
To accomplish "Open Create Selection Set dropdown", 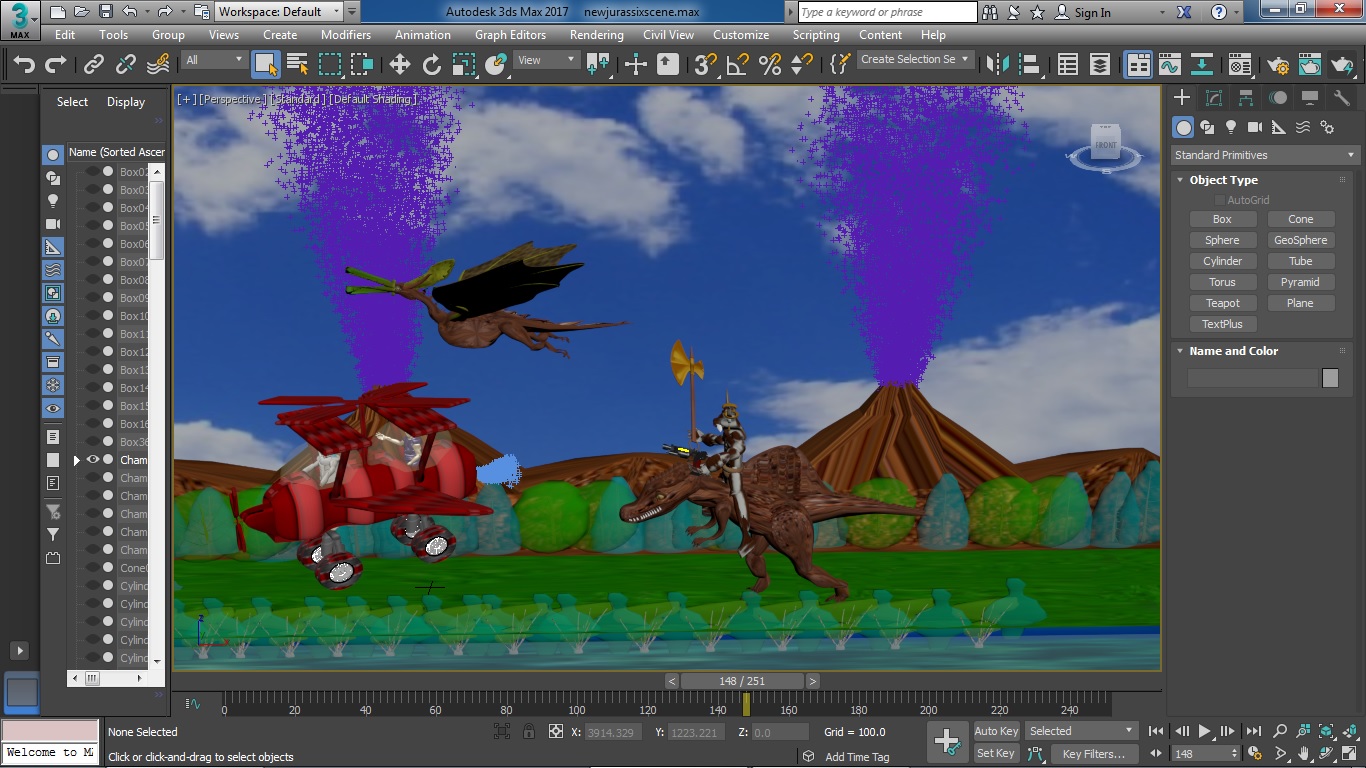I will (x=916, y=60).
